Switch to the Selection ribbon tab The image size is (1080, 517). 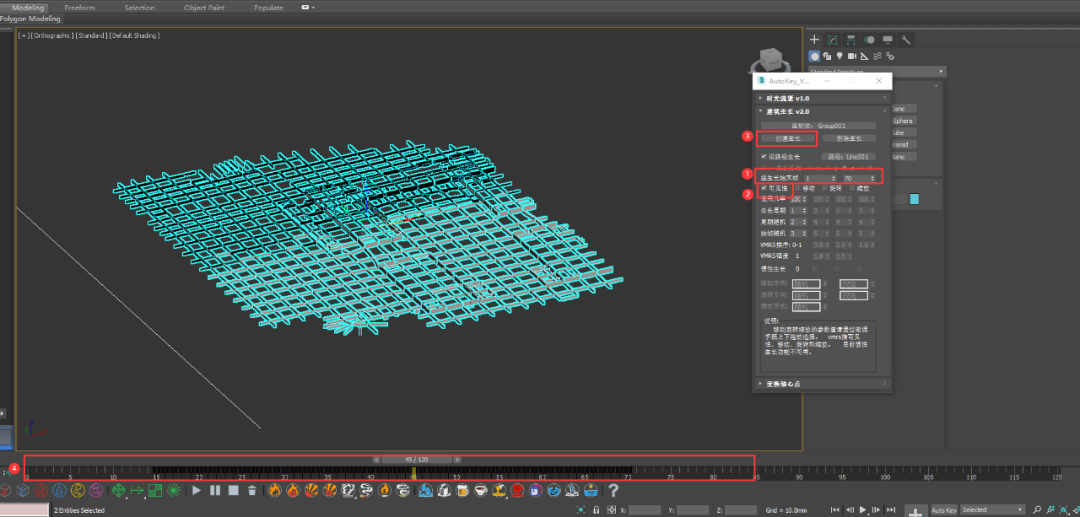[x=140, y=7]
